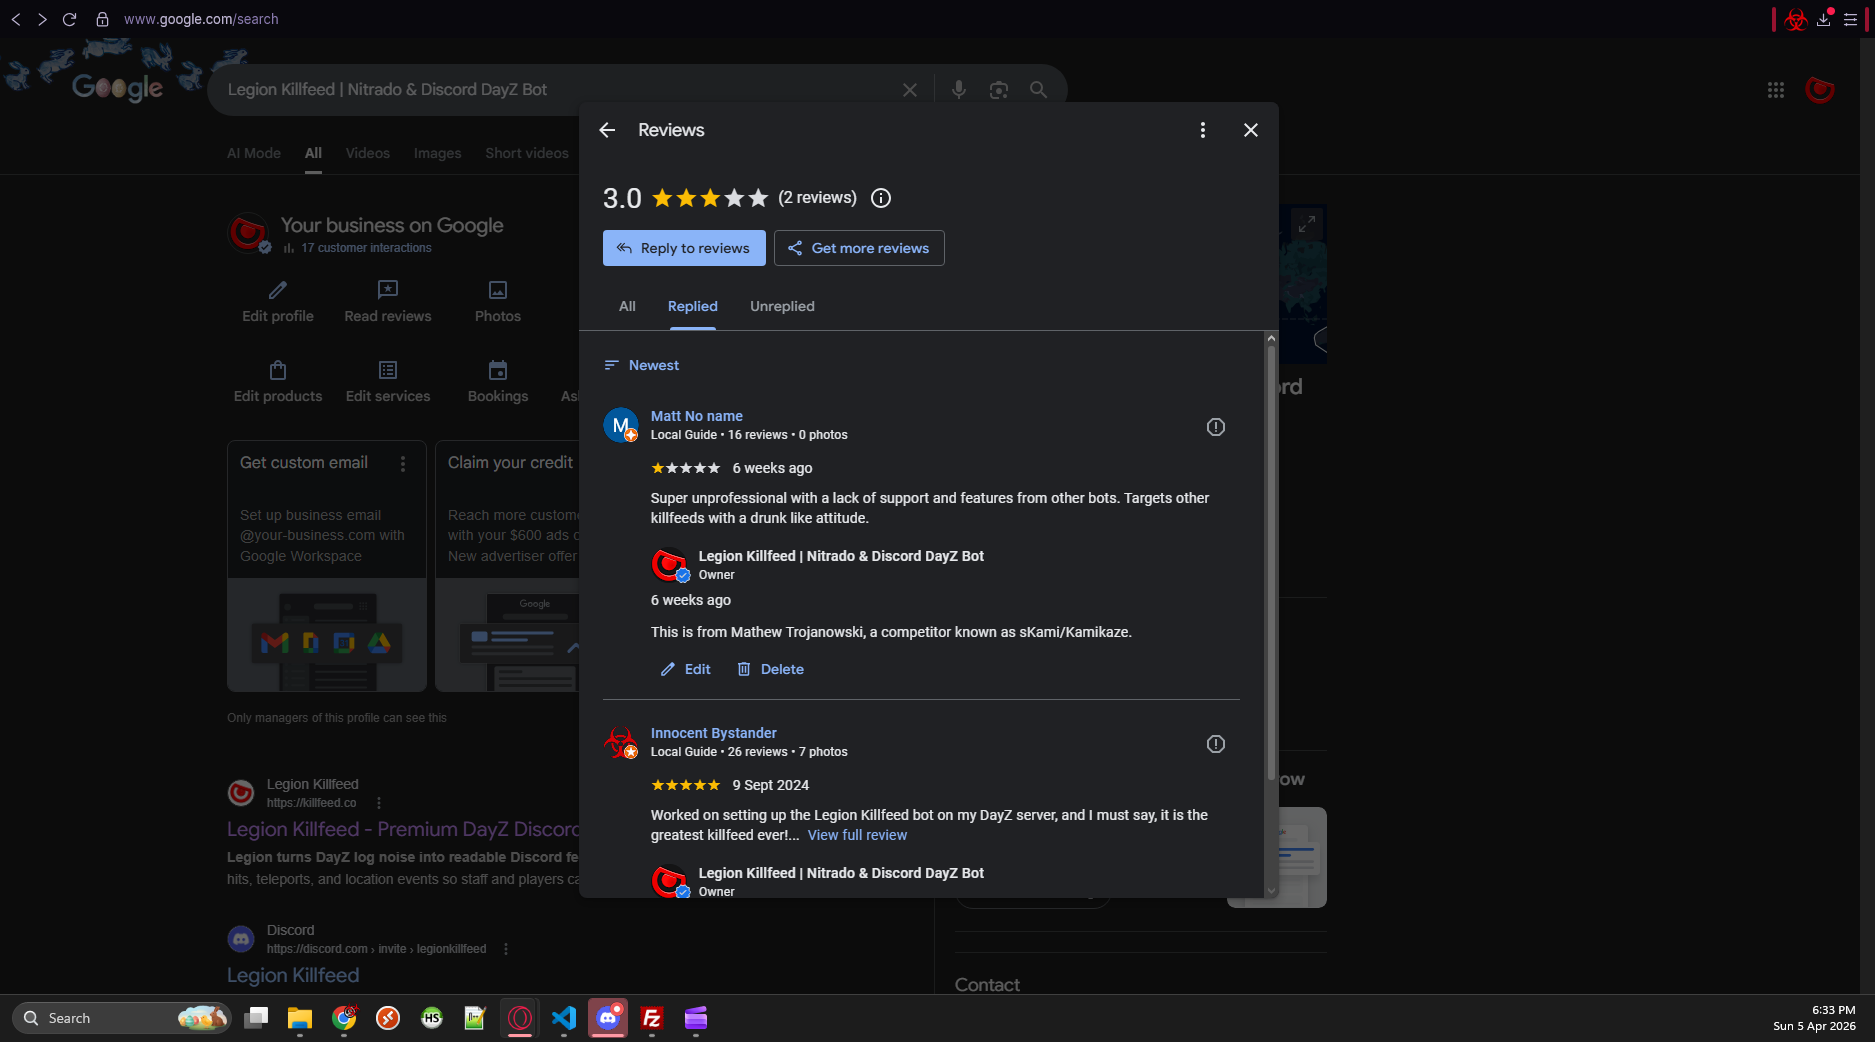Click Edit products in the business panel

(278, 382)
